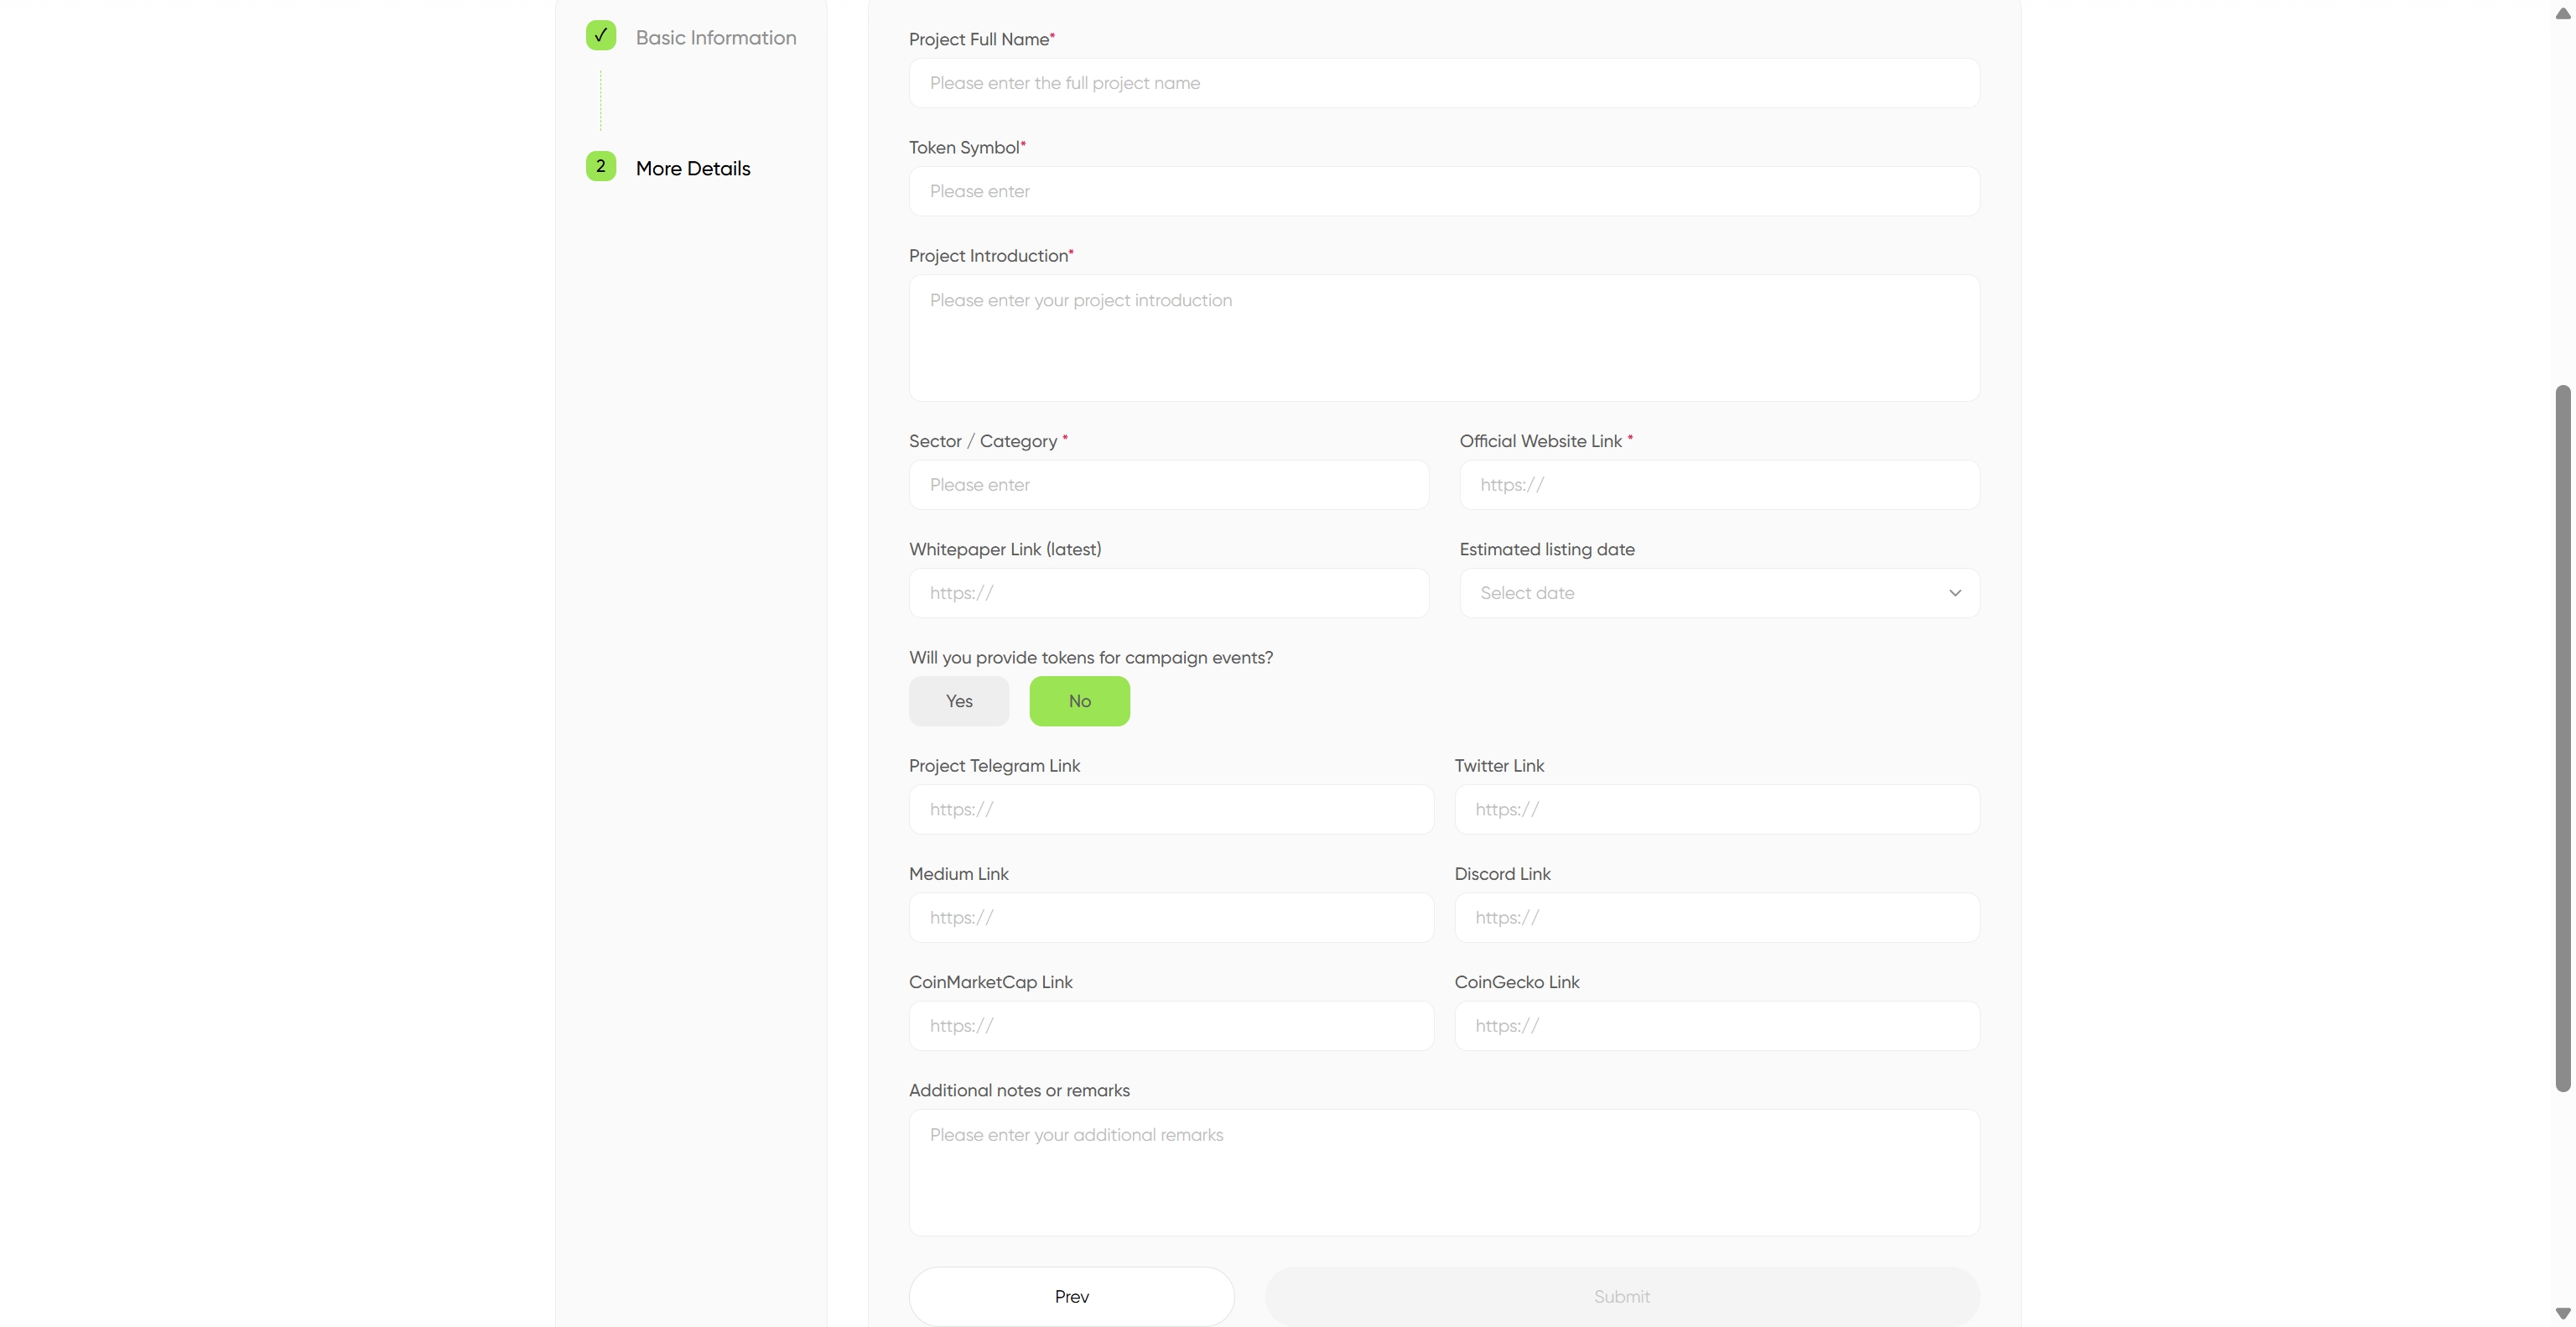Click the CoinGecko Link field
The width and height of the screenshot is (2576, 1327).
1717,1026
